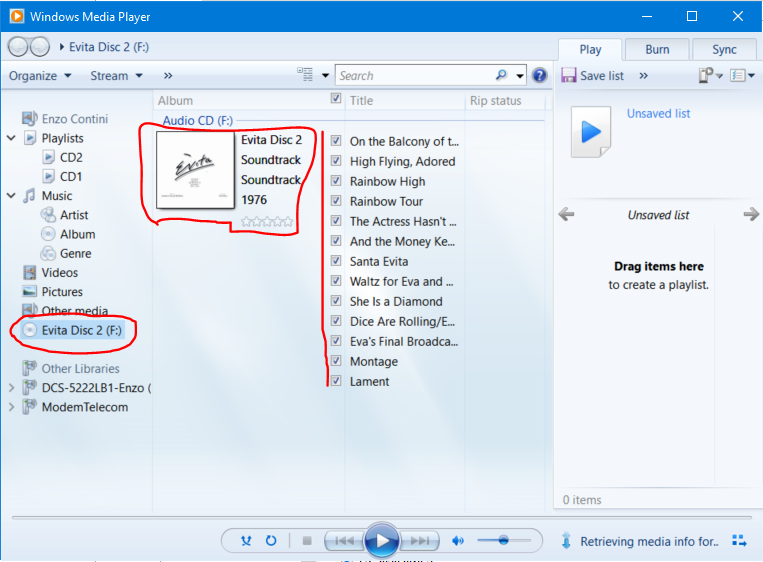
Task: Switch to the Burn tab
Action: tap(657, 49)
